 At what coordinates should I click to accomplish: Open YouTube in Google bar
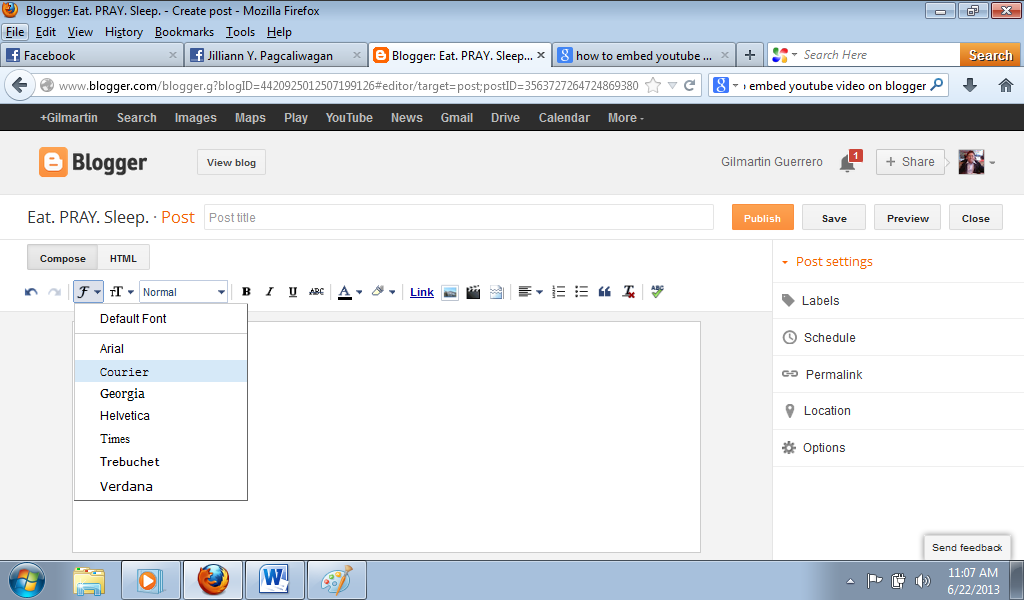(x=349, y=118)
